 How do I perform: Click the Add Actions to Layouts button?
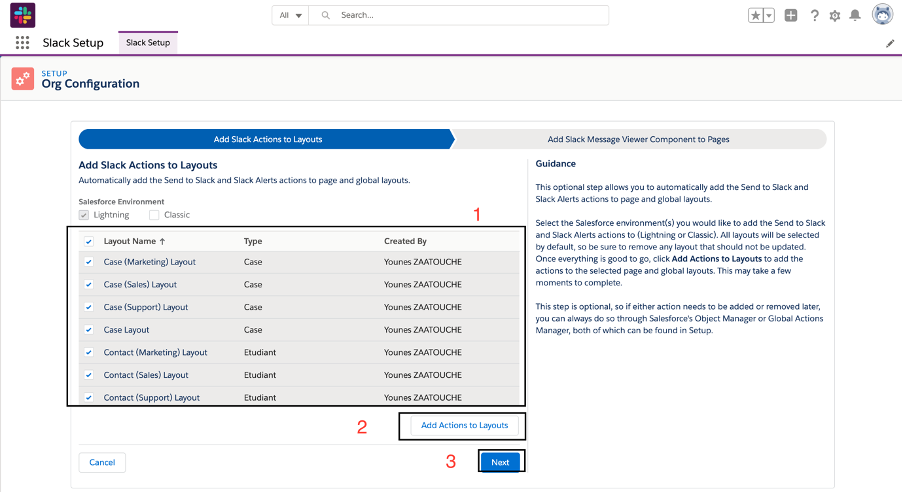tap(464, 425)
